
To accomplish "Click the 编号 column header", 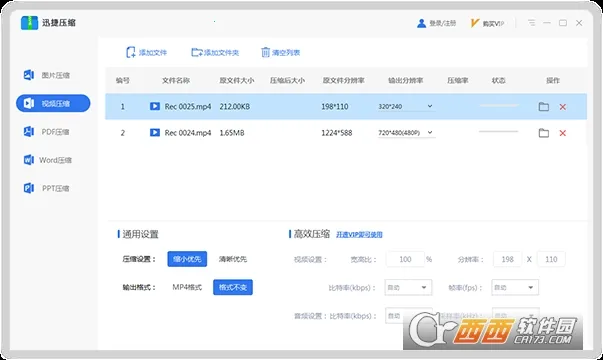I will (123, 80).
